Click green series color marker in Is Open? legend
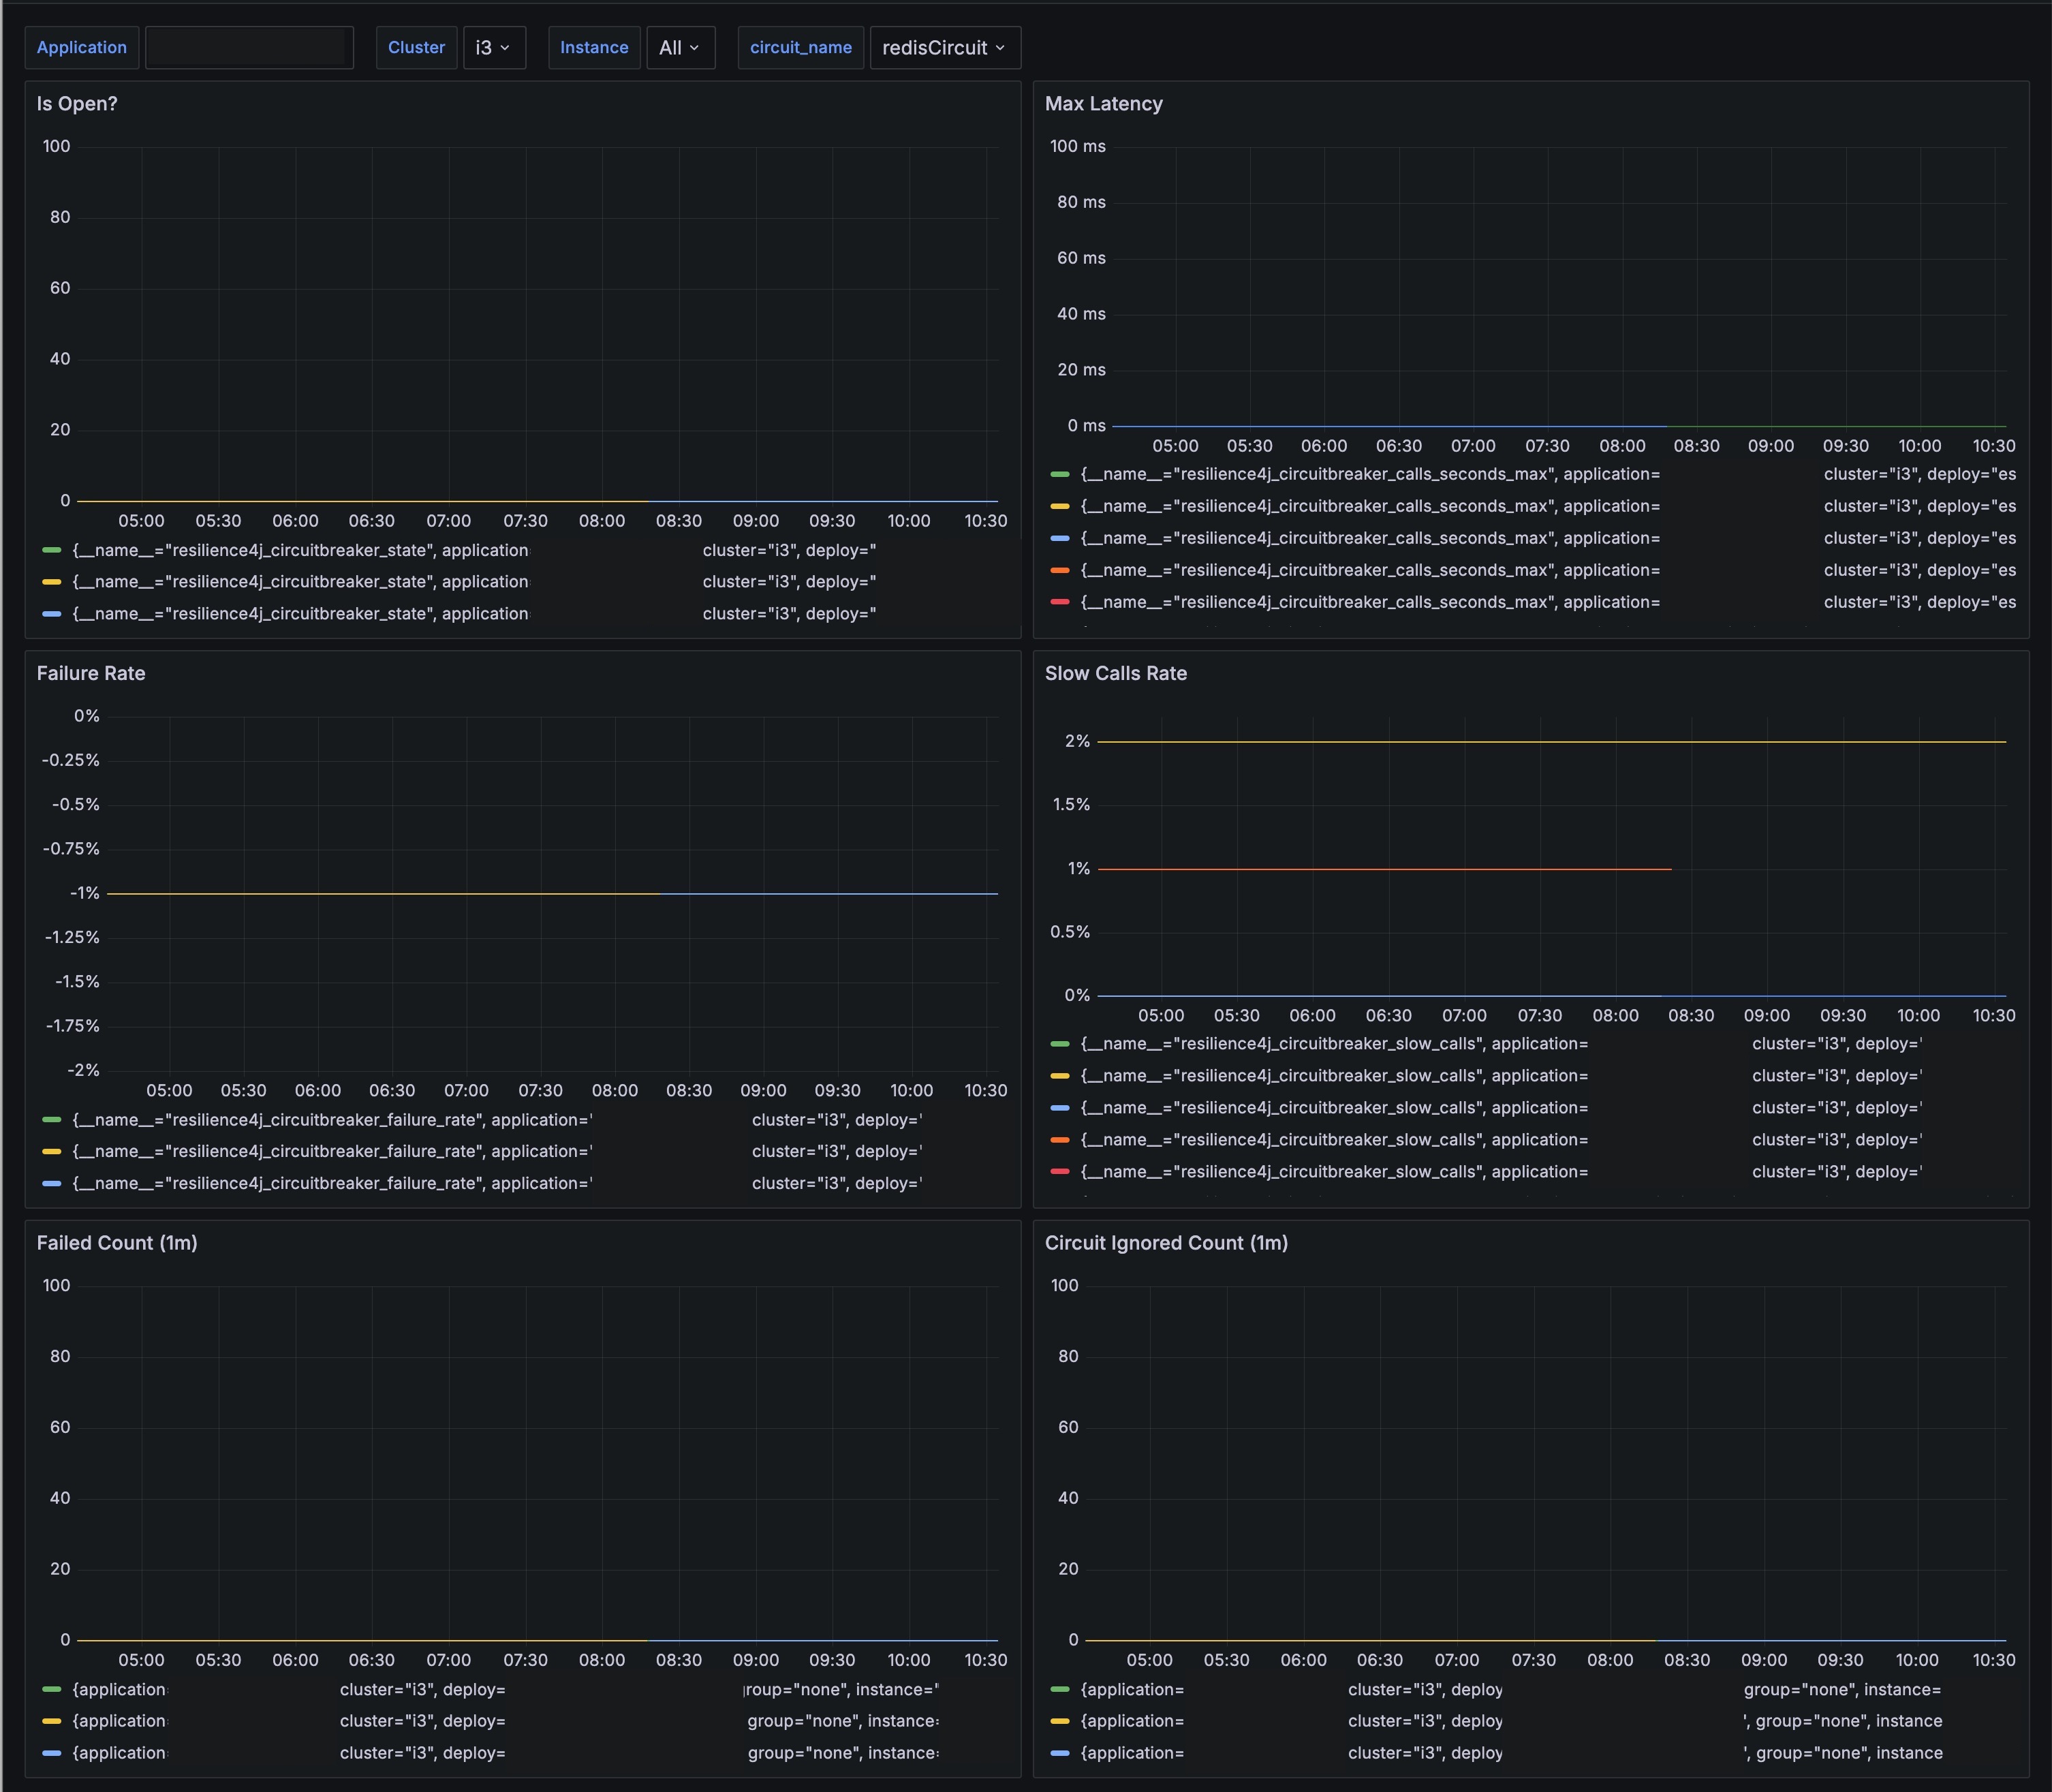The image size is (2052, 1792). click(x=52, y=550)
